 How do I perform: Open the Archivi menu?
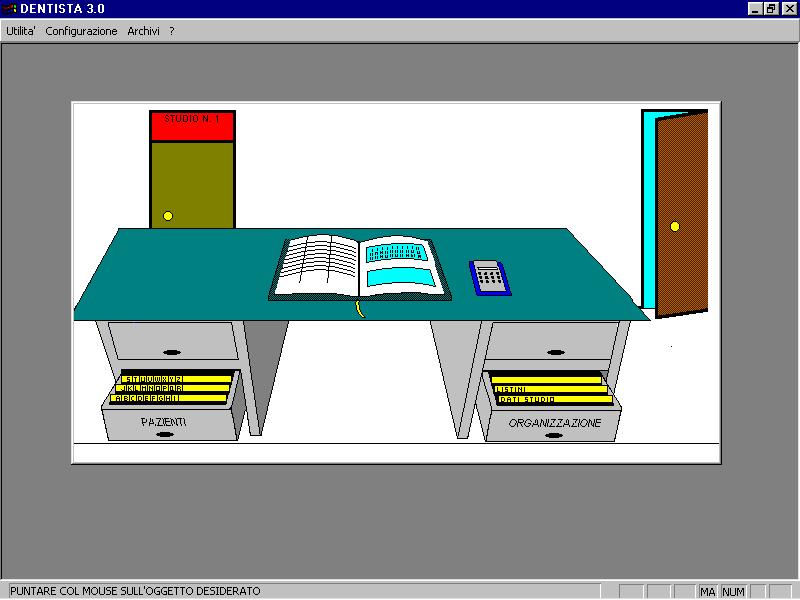coord(143,31)
